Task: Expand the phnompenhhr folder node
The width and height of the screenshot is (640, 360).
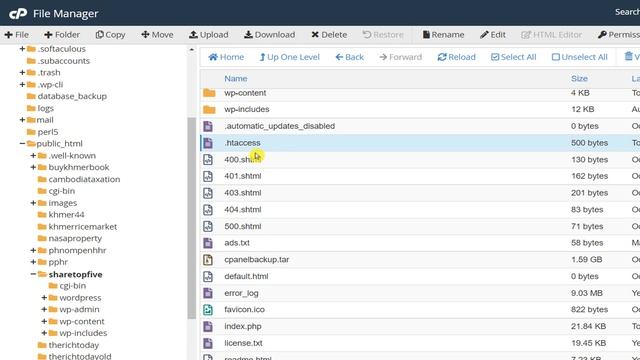Action: click(x=33, y=250)
